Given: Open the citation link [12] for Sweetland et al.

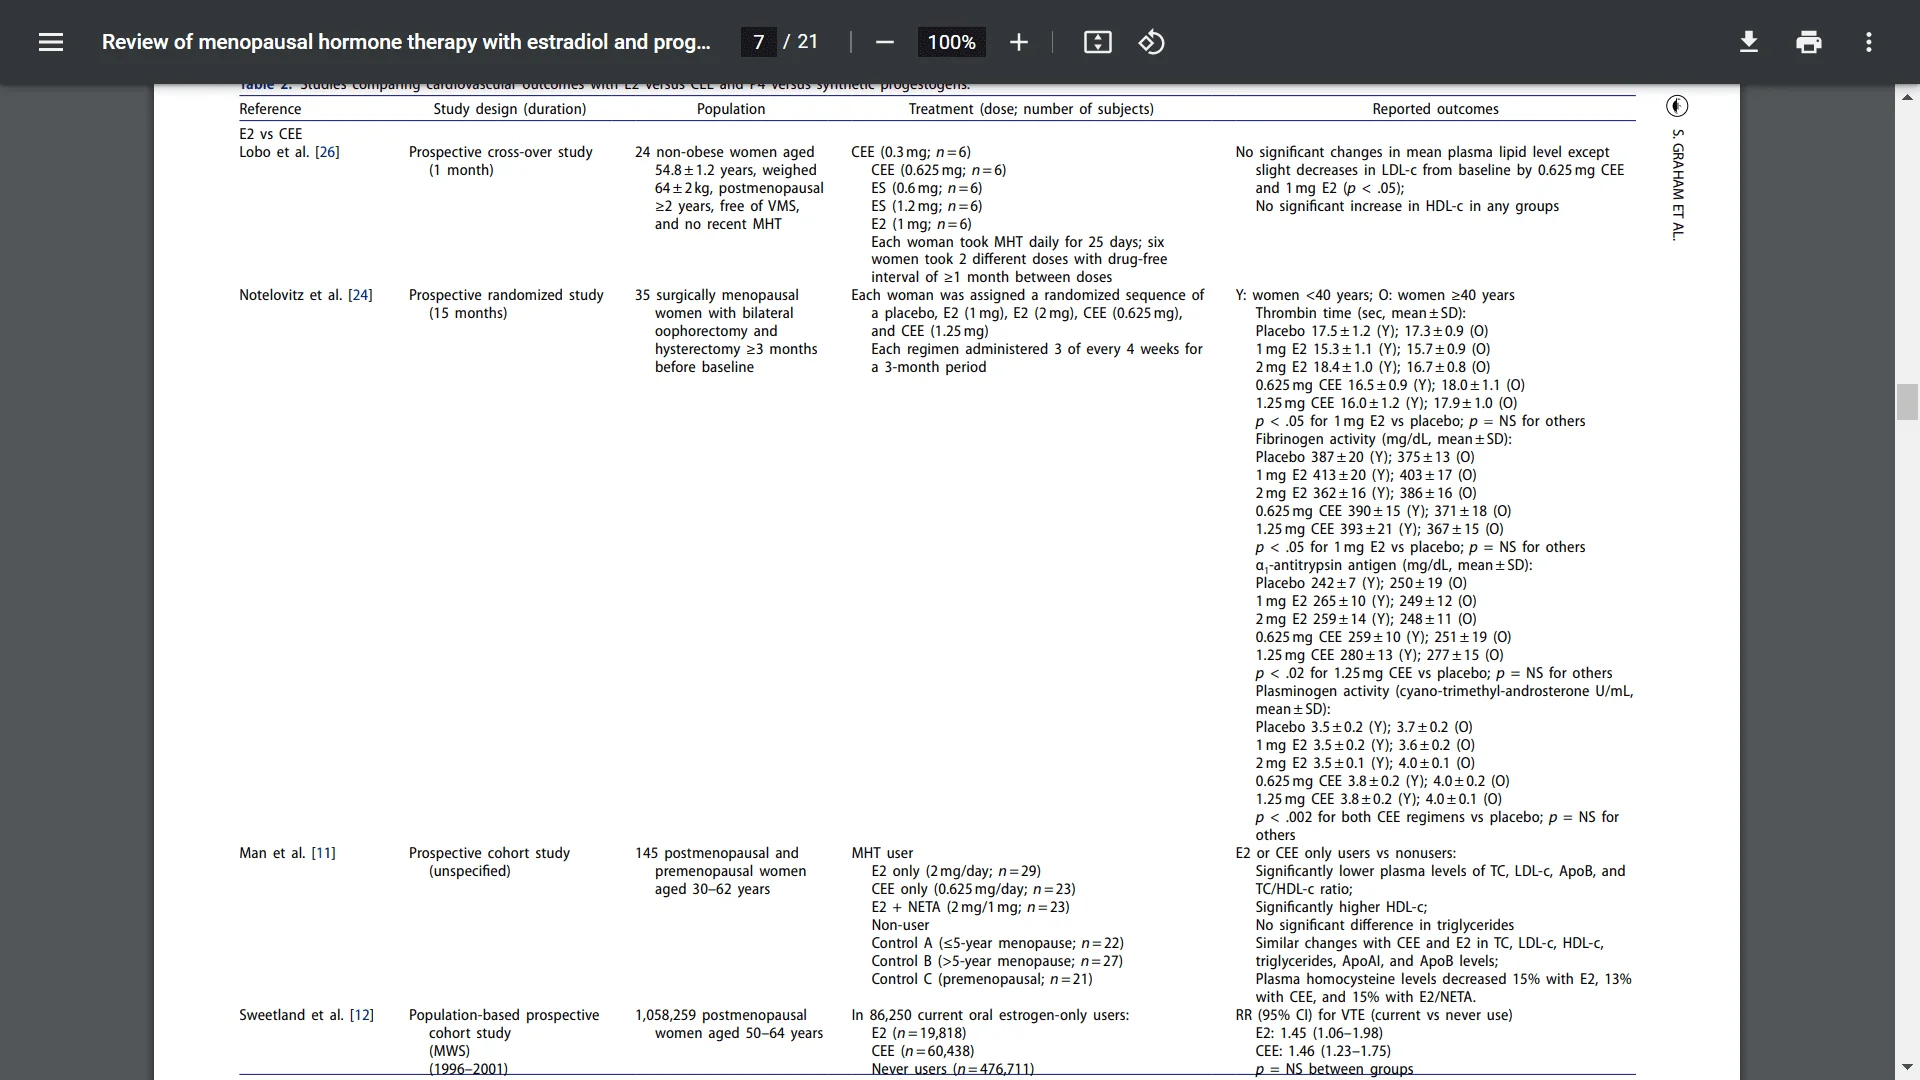Looking at the screenshot, I should coord(361,1015).
